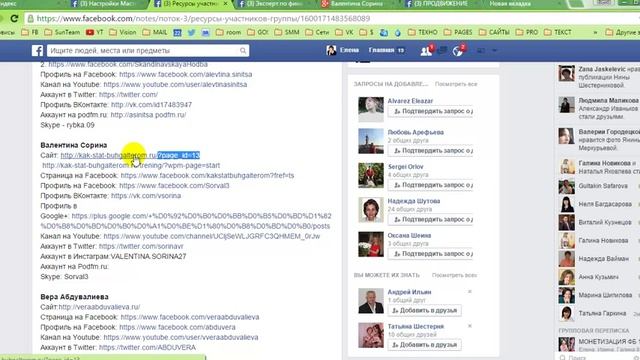Close the Ресурсы участников tab
The width and height of the screenshot is (640, 360).
click(226, 4)
